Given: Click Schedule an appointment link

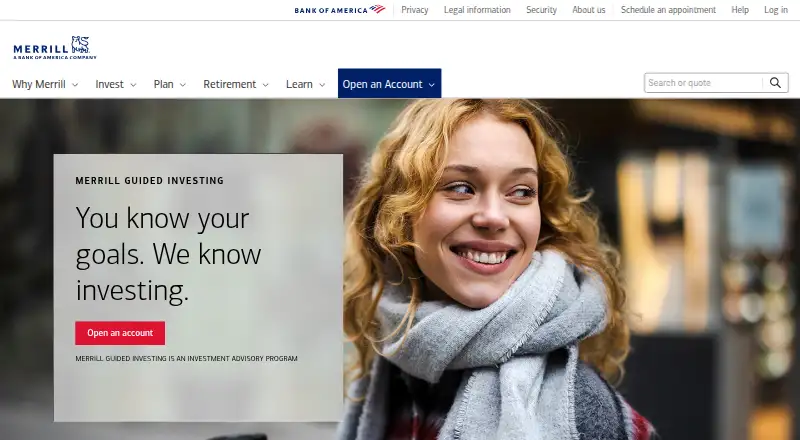Looking at the screenshot, I should [668, 10].
